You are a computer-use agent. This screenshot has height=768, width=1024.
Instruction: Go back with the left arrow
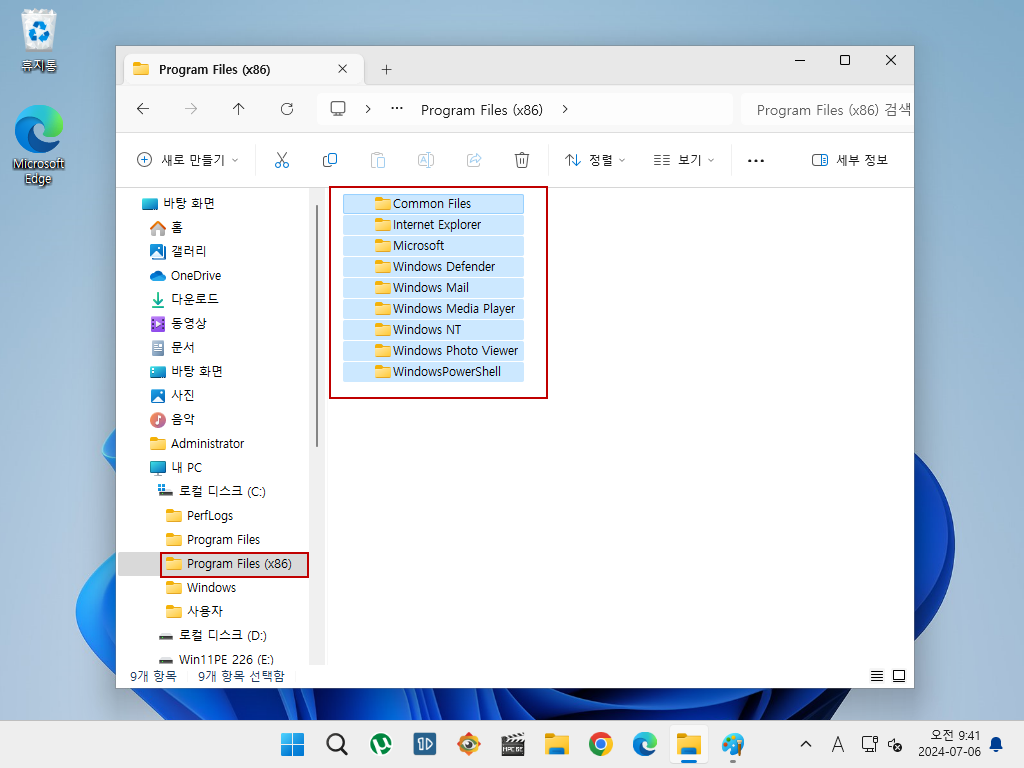click(143, 109)
